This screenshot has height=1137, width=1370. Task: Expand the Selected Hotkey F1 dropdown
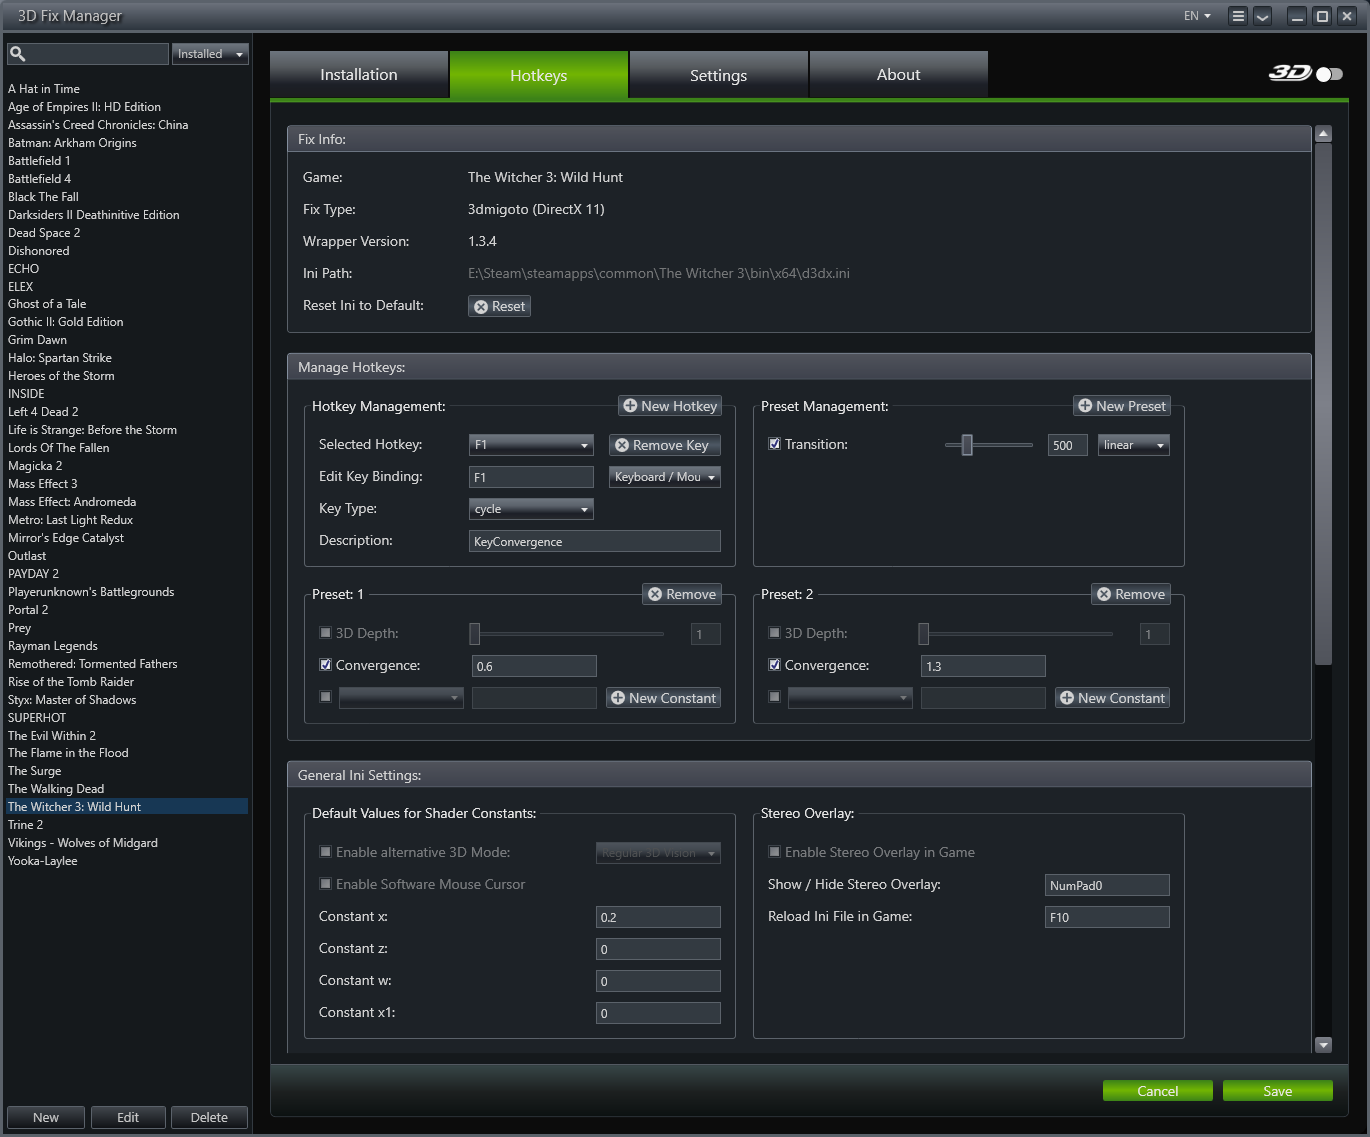coord(531,445)
